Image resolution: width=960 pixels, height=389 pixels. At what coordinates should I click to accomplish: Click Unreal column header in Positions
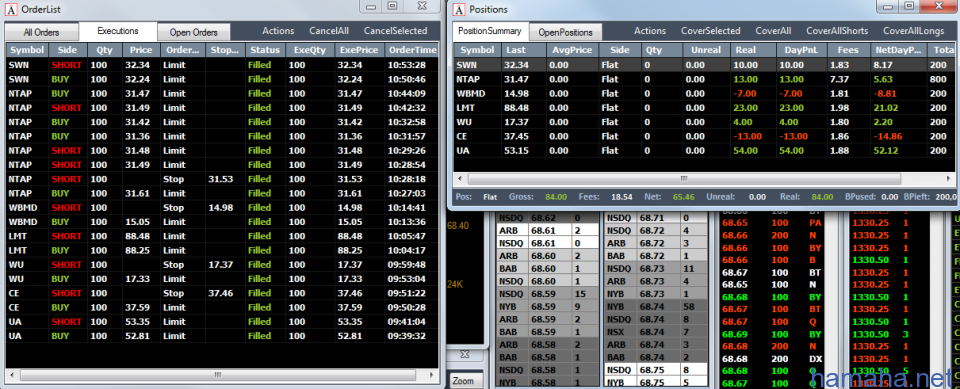tap(707, 50)
